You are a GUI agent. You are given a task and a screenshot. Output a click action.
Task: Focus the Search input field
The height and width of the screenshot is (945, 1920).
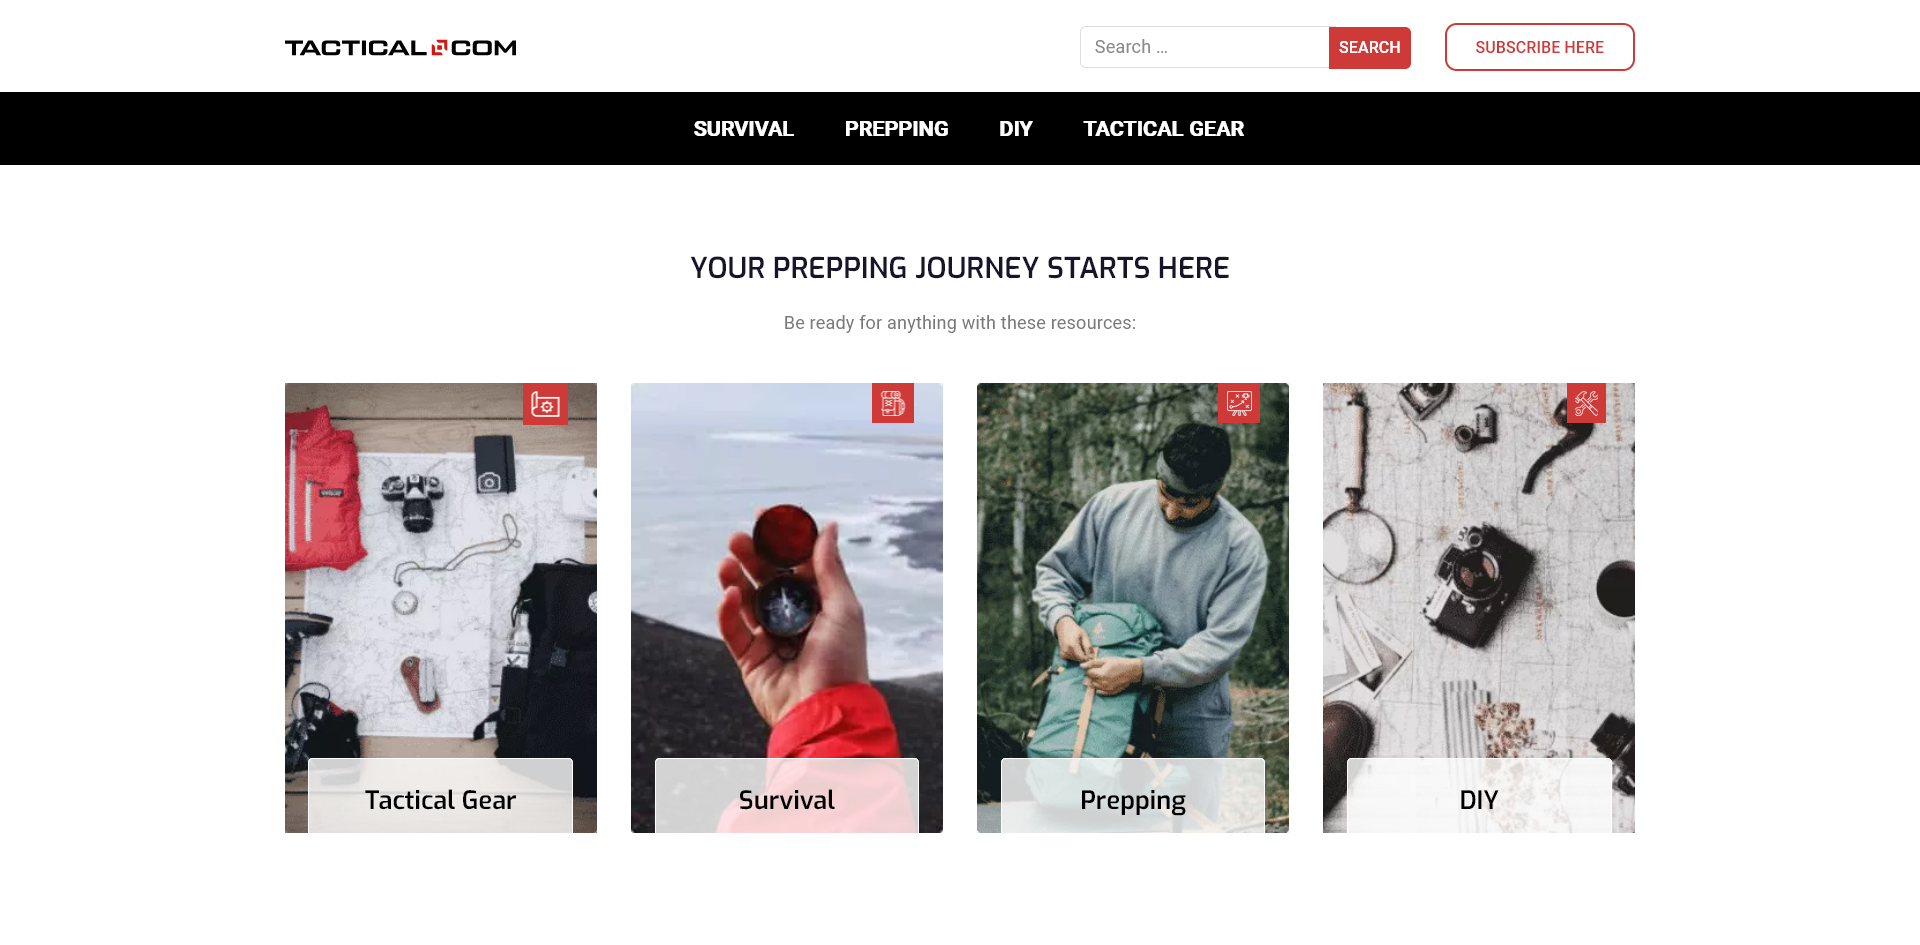[1204, 47]
